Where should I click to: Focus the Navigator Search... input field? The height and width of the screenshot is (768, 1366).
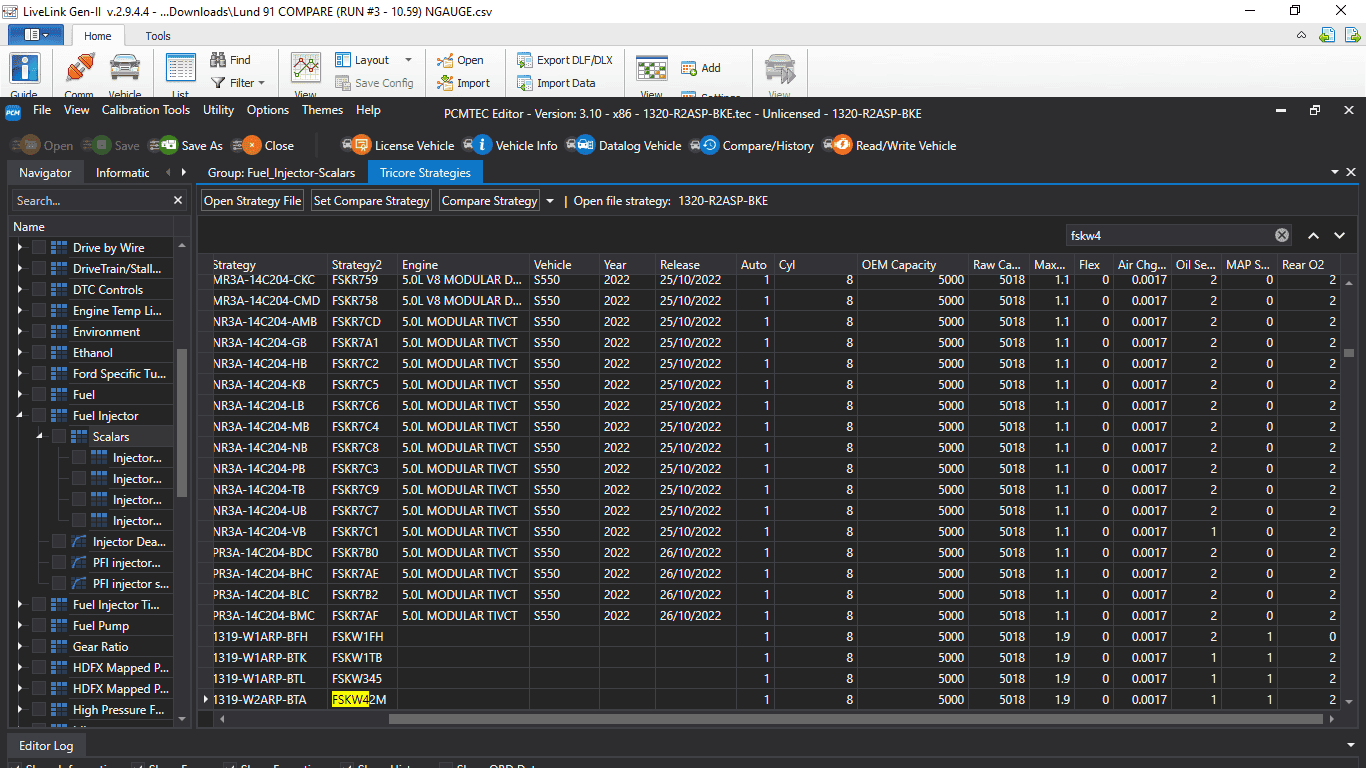coord(92,201)
